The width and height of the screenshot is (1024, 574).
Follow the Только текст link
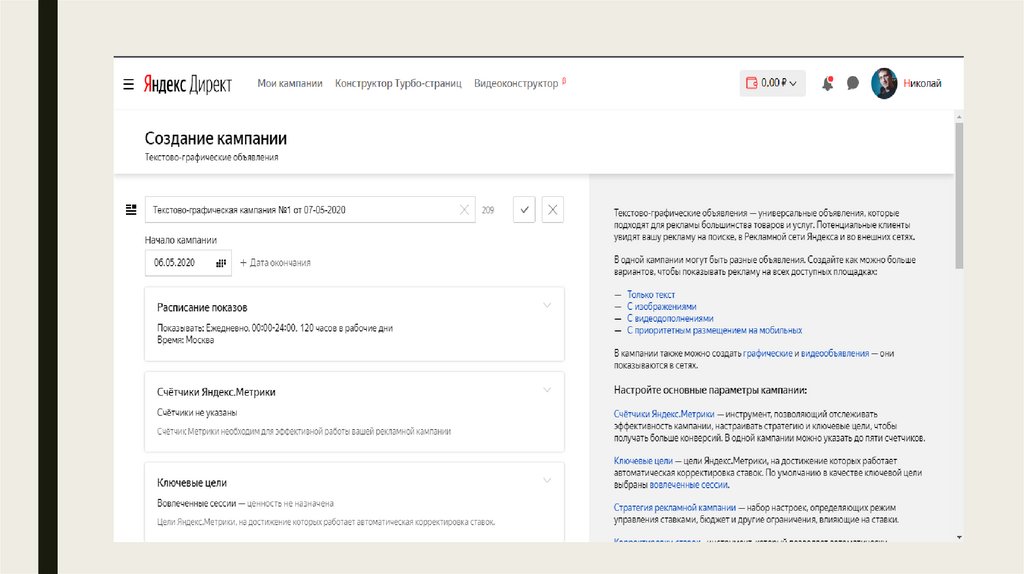tap(651, 295)
